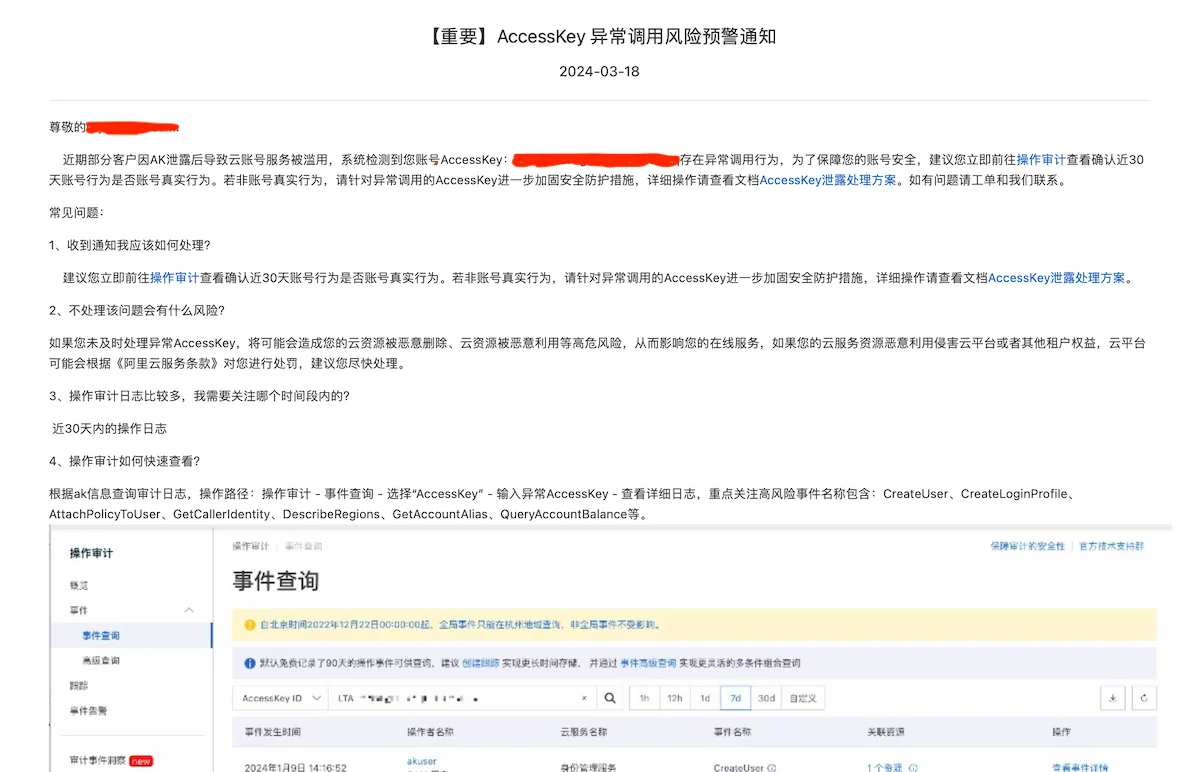Download event results with the download icon
Image resolution: width=1200 pixels, height=772 pixels.
pos(1113,698)
